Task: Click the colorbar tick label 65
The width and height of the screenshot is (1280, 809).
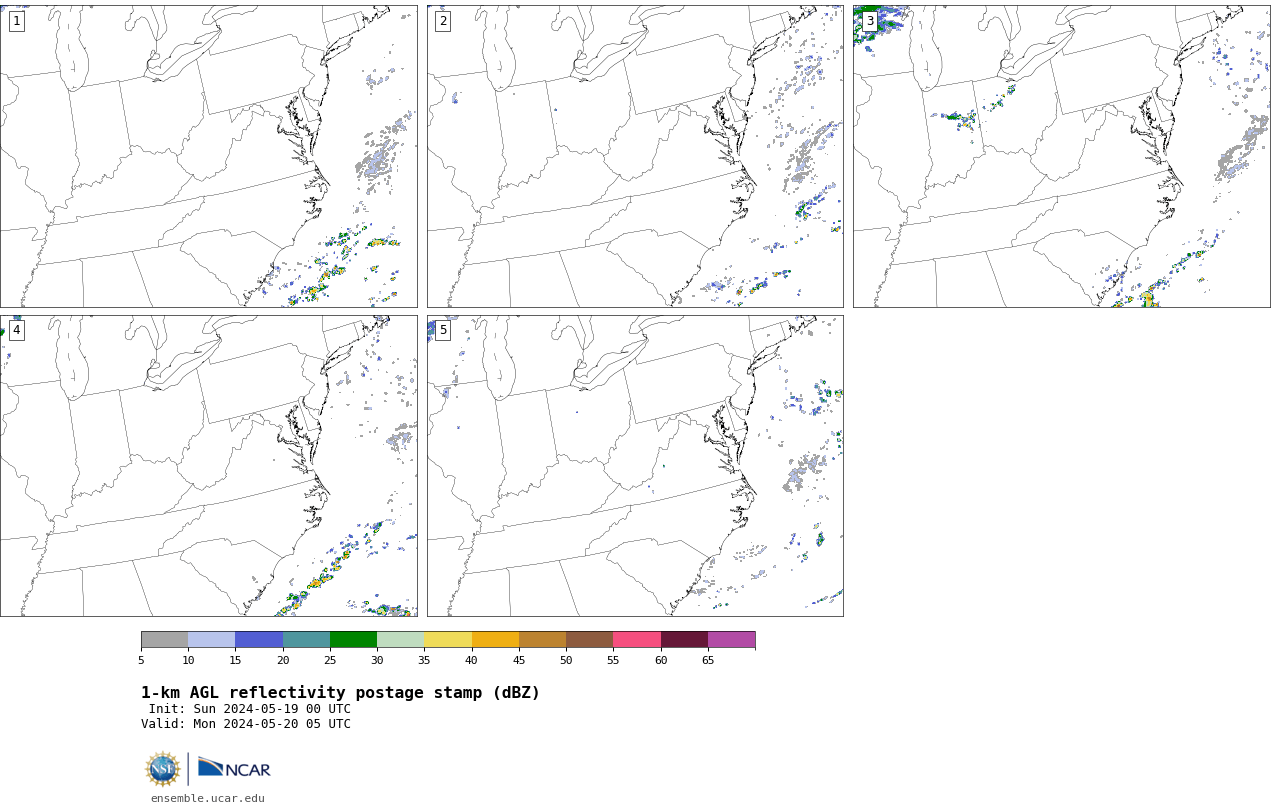Action: [708, 660]
